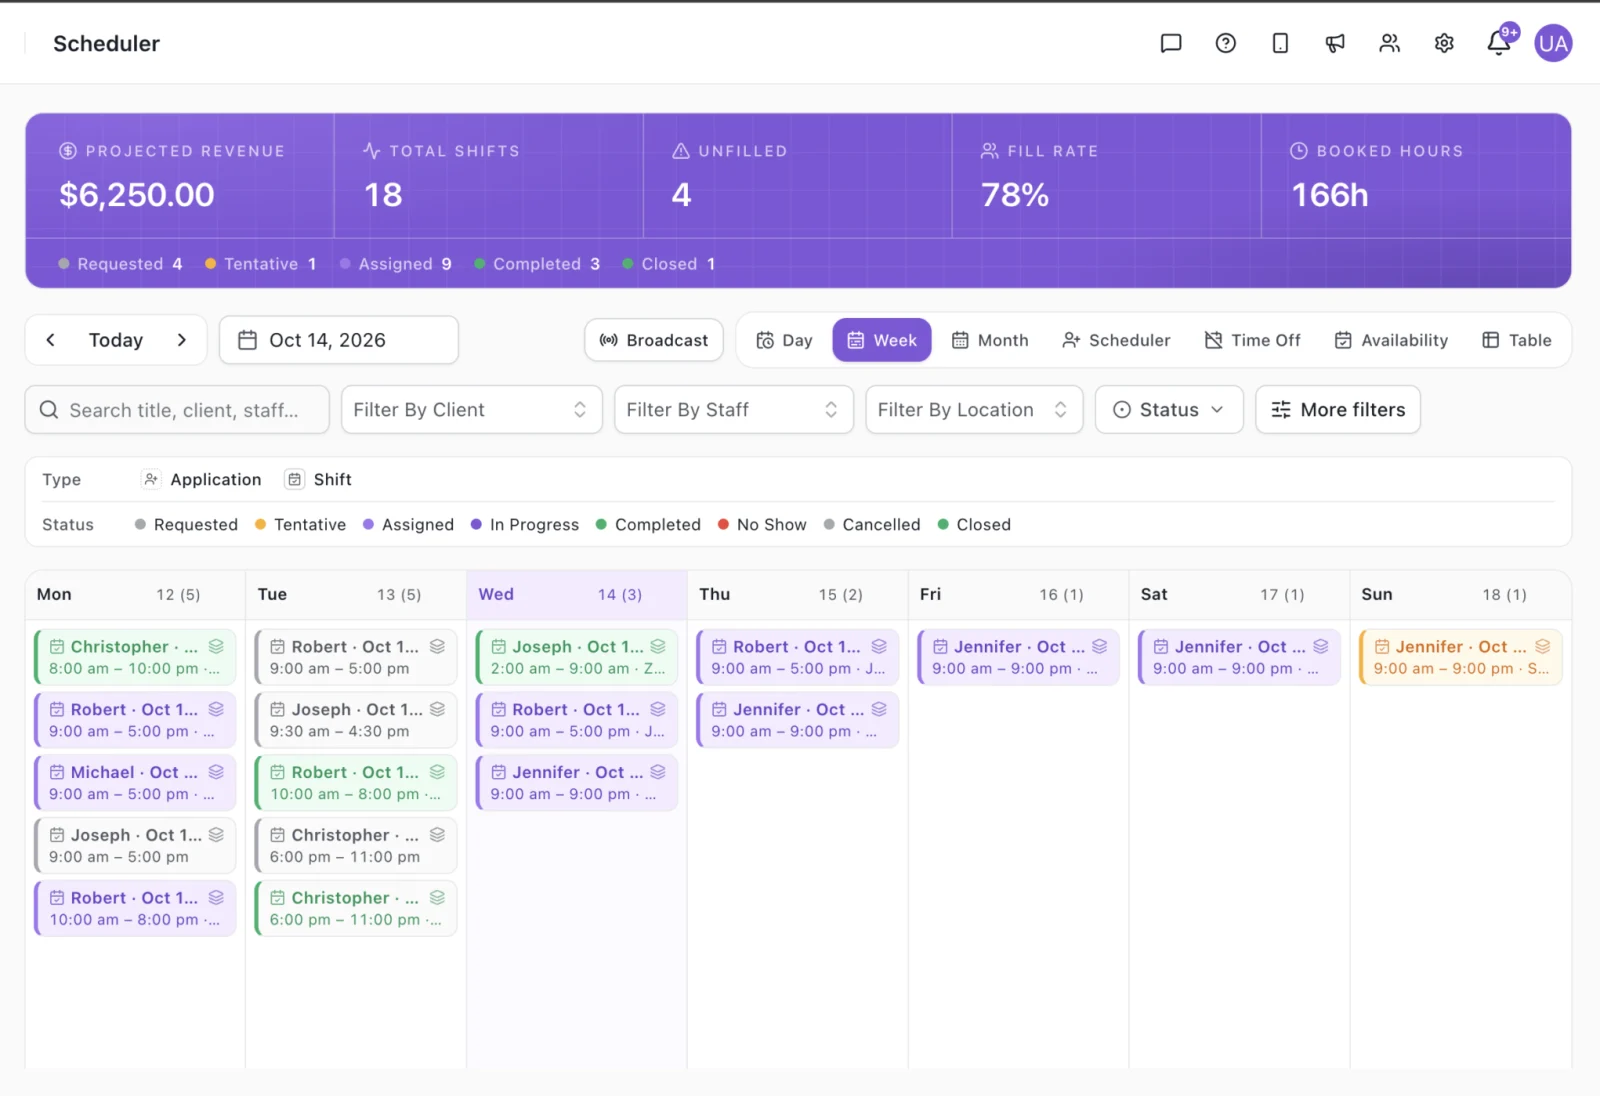Click the Today button
Image resolution: width=1600 pixels, height=1096 pixels.
(116, 340)
